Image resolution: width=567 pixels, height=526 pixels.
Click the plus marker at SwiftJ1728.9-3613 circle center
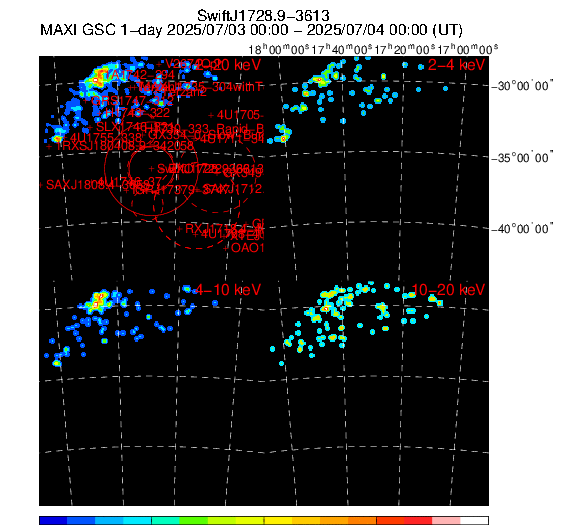152,168
